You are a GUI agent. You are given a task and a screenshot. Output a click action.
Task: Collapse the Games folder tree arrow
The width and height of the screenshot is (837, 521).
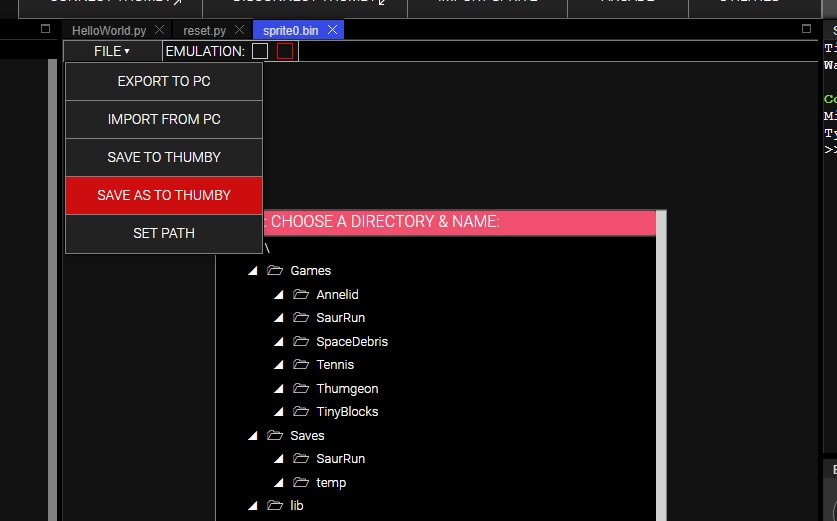pyautogui.click(x=253, y=271)
